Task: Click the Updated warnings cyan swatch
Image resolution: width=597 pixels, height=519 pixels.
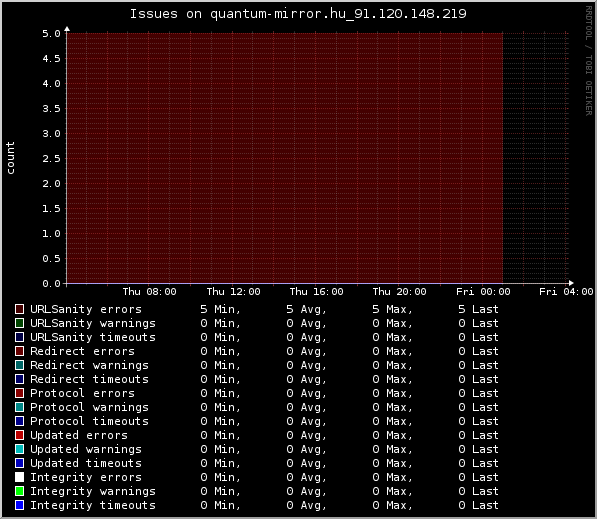Action: pyautogui.click(x=19, y=449)
